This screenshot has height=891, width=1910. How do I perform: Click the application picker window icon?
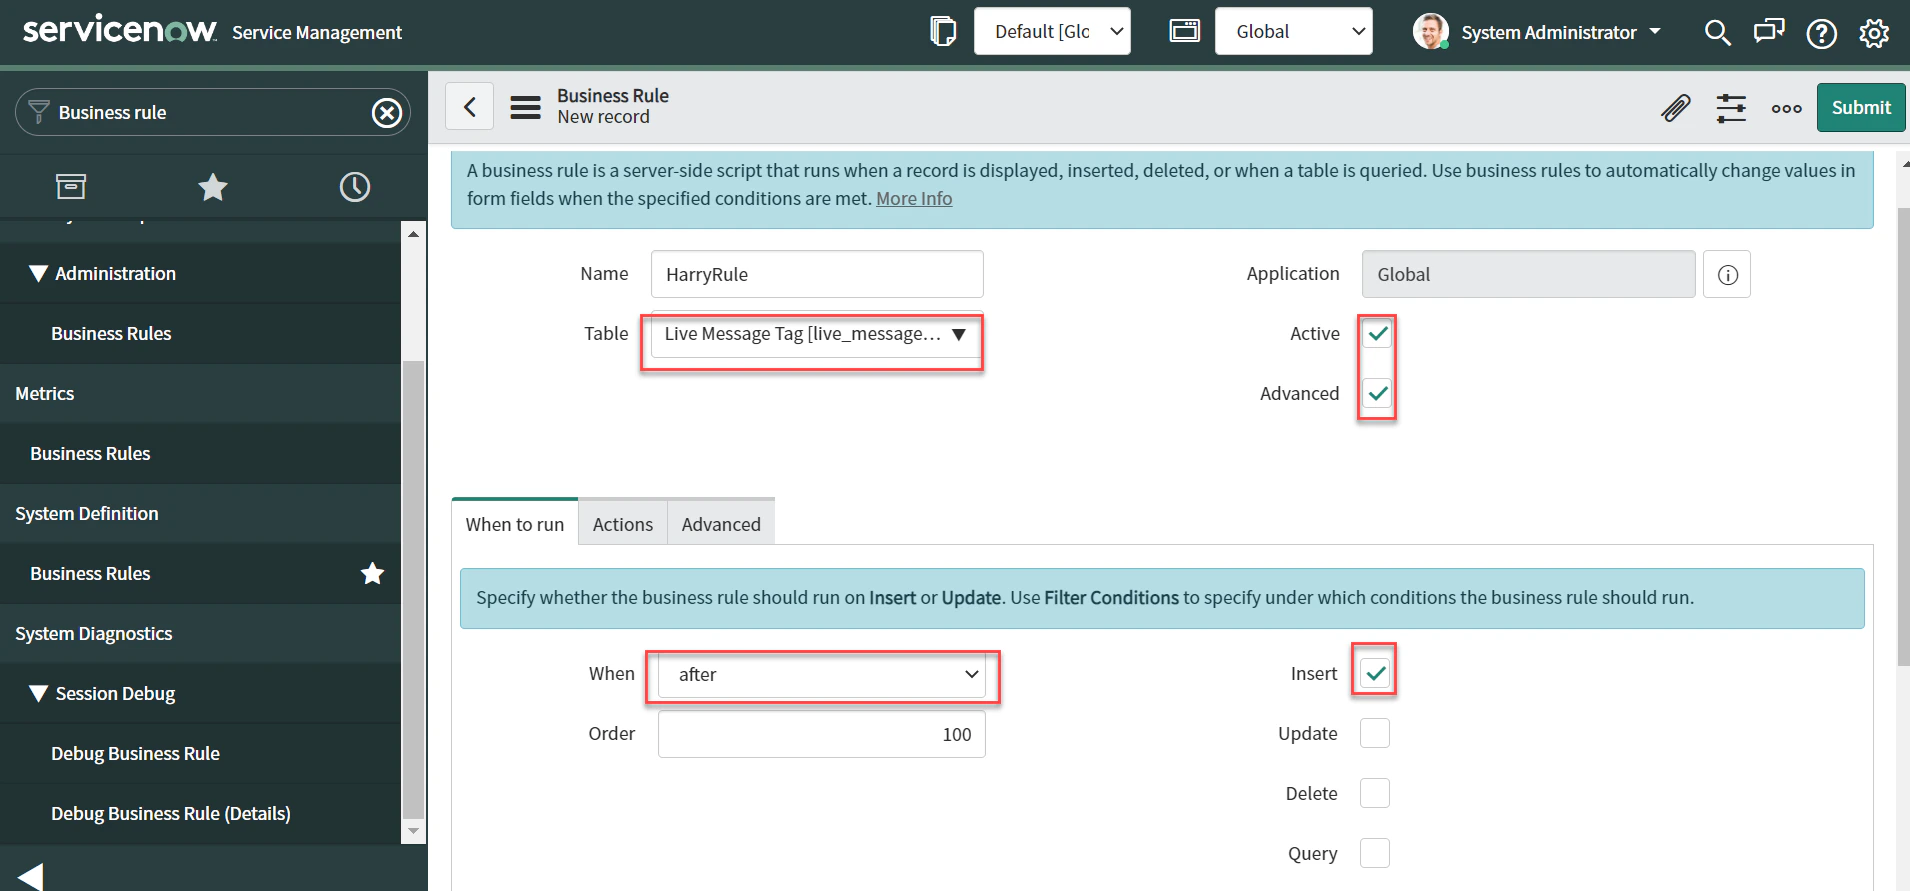[1184, 31]
